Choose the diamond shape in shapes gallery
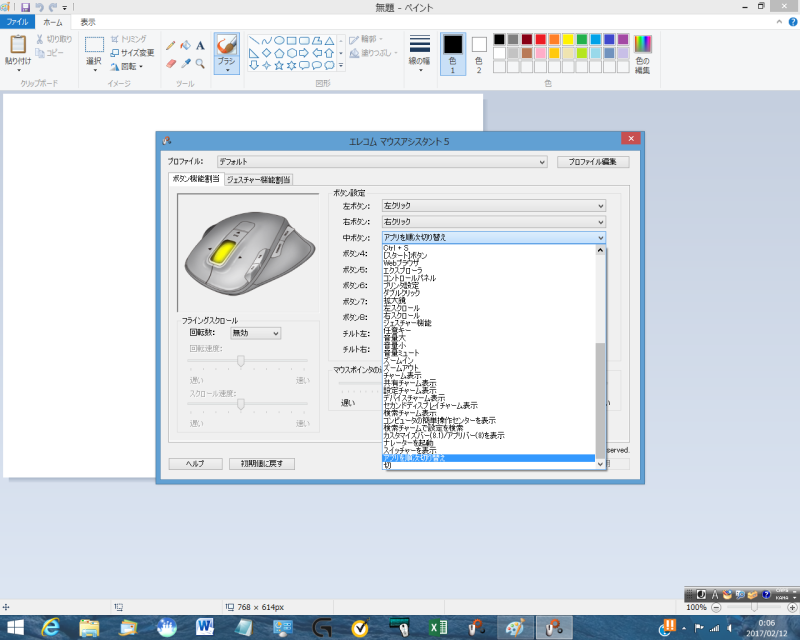800x640 pixels. point(266,53)
